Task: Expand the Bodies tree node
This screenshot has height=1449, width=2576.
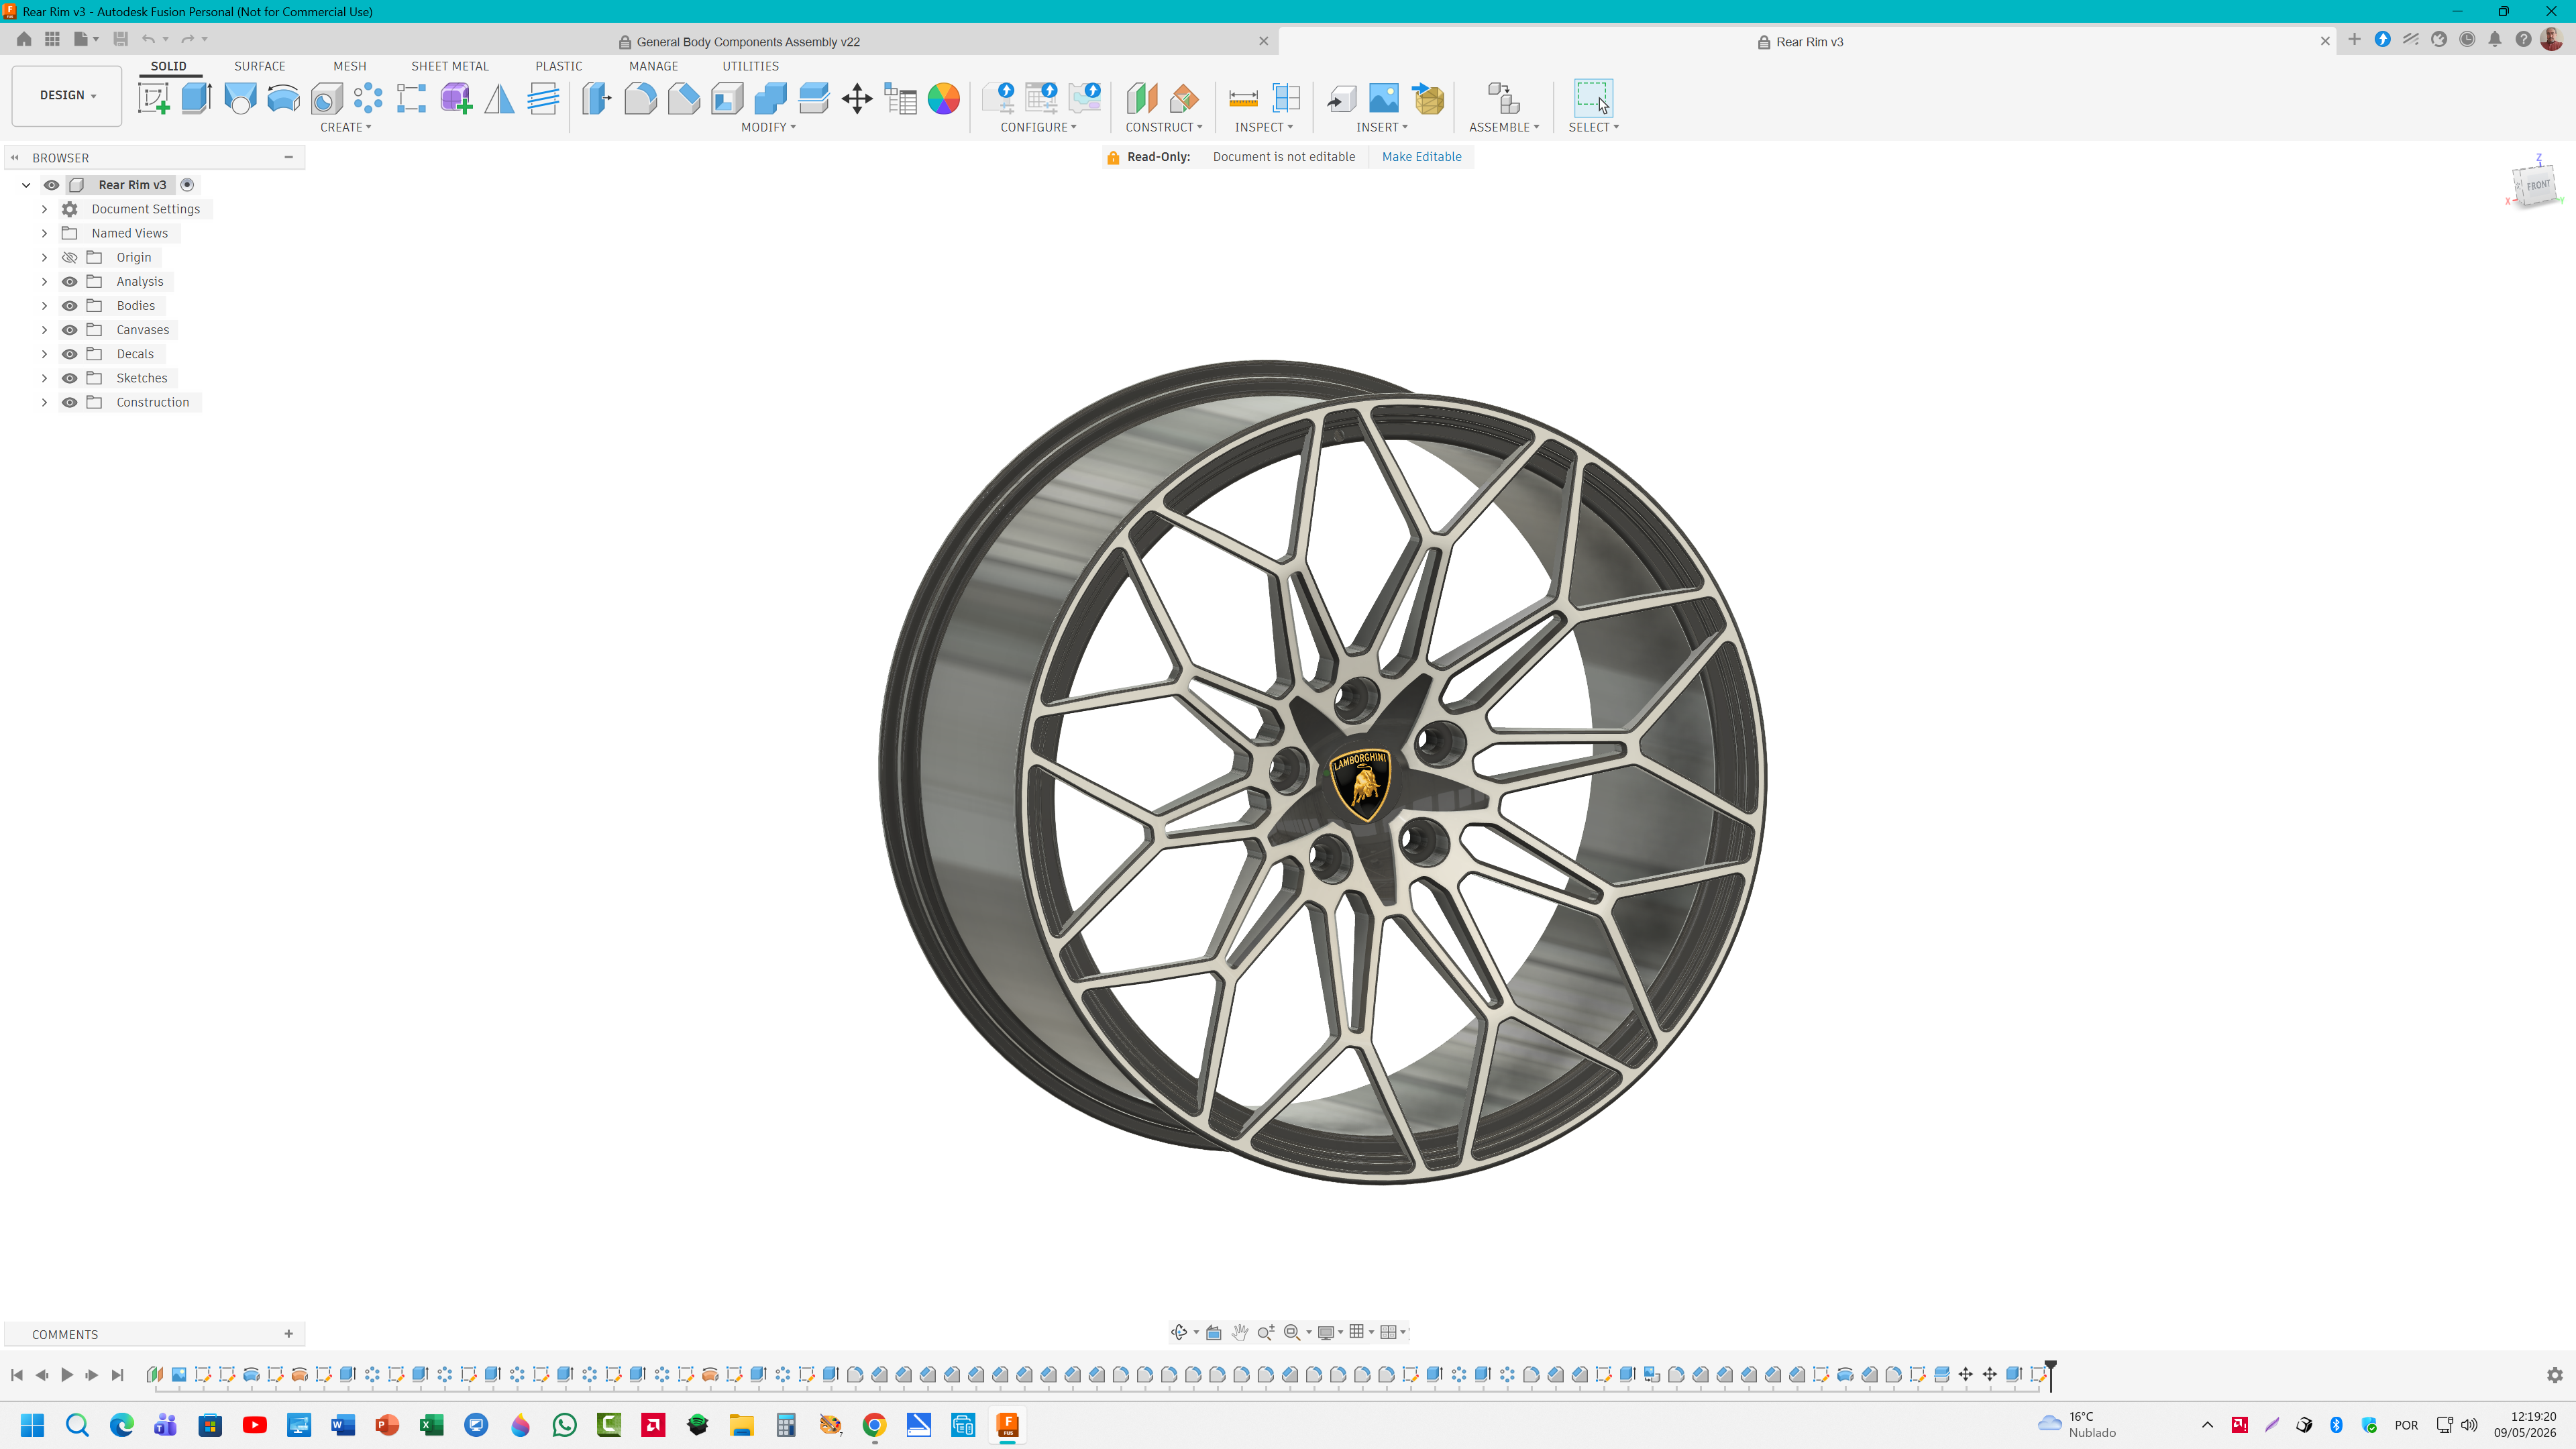Action: (44, 306)
